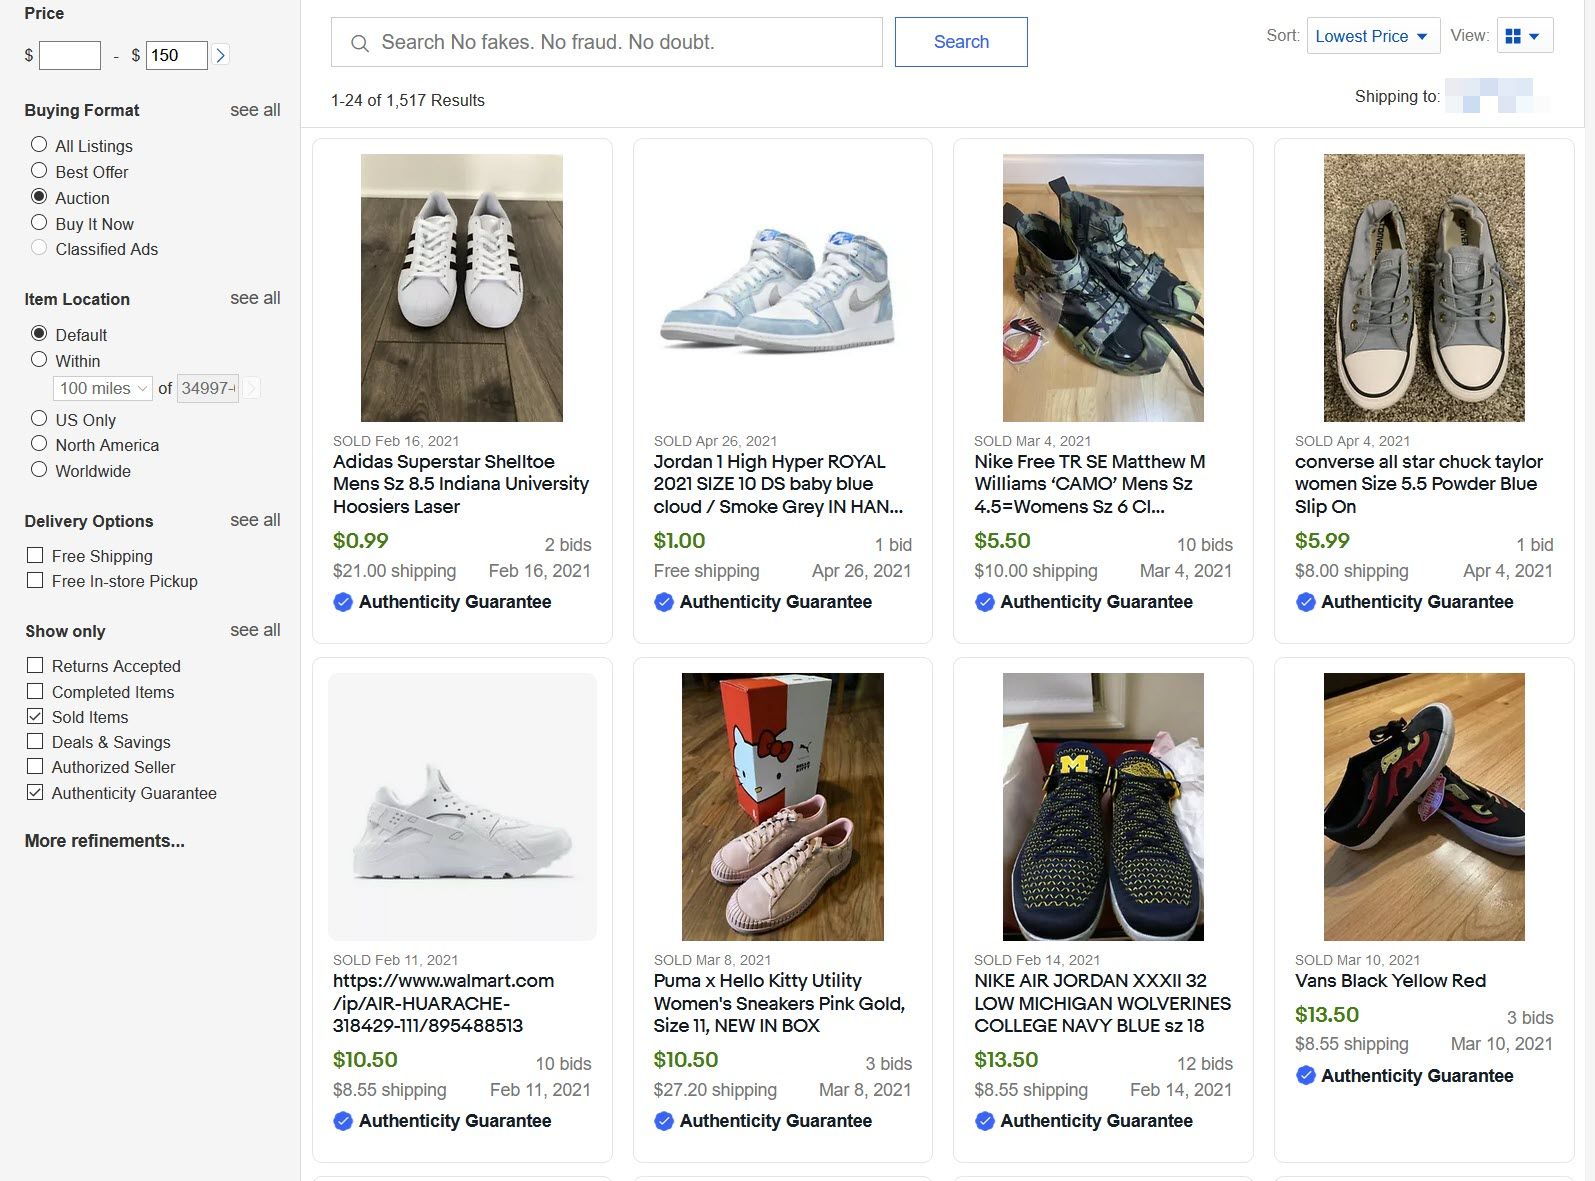Open Jordan 1 High Hyper ROYAL listing title
Image resolution: width=1595 pixels, height=1181 pixels.
tap(778, 484)
